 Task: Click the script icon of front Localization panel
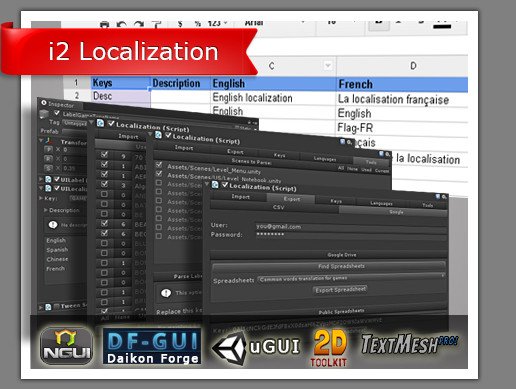[x=215, y=184]
